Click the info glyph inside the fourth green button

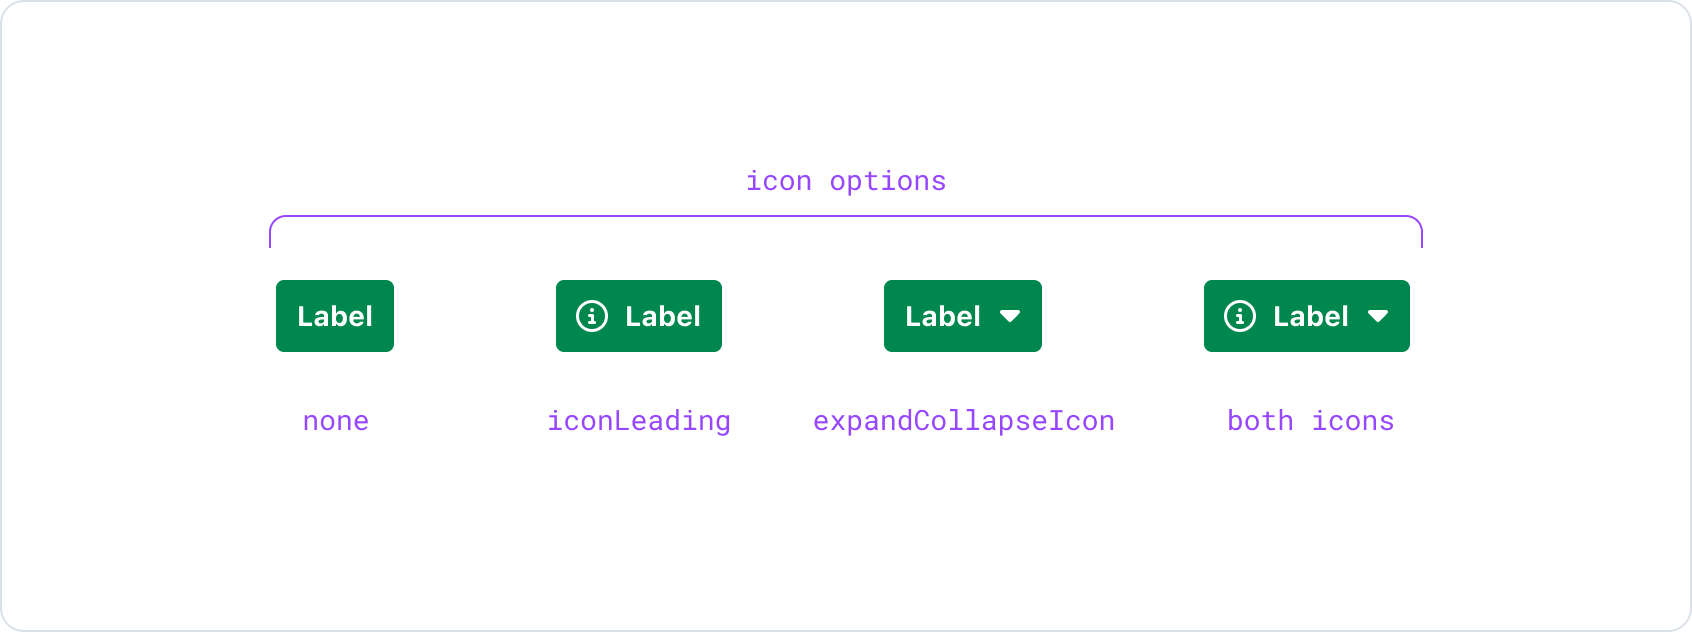click(x=1240, y=316)
